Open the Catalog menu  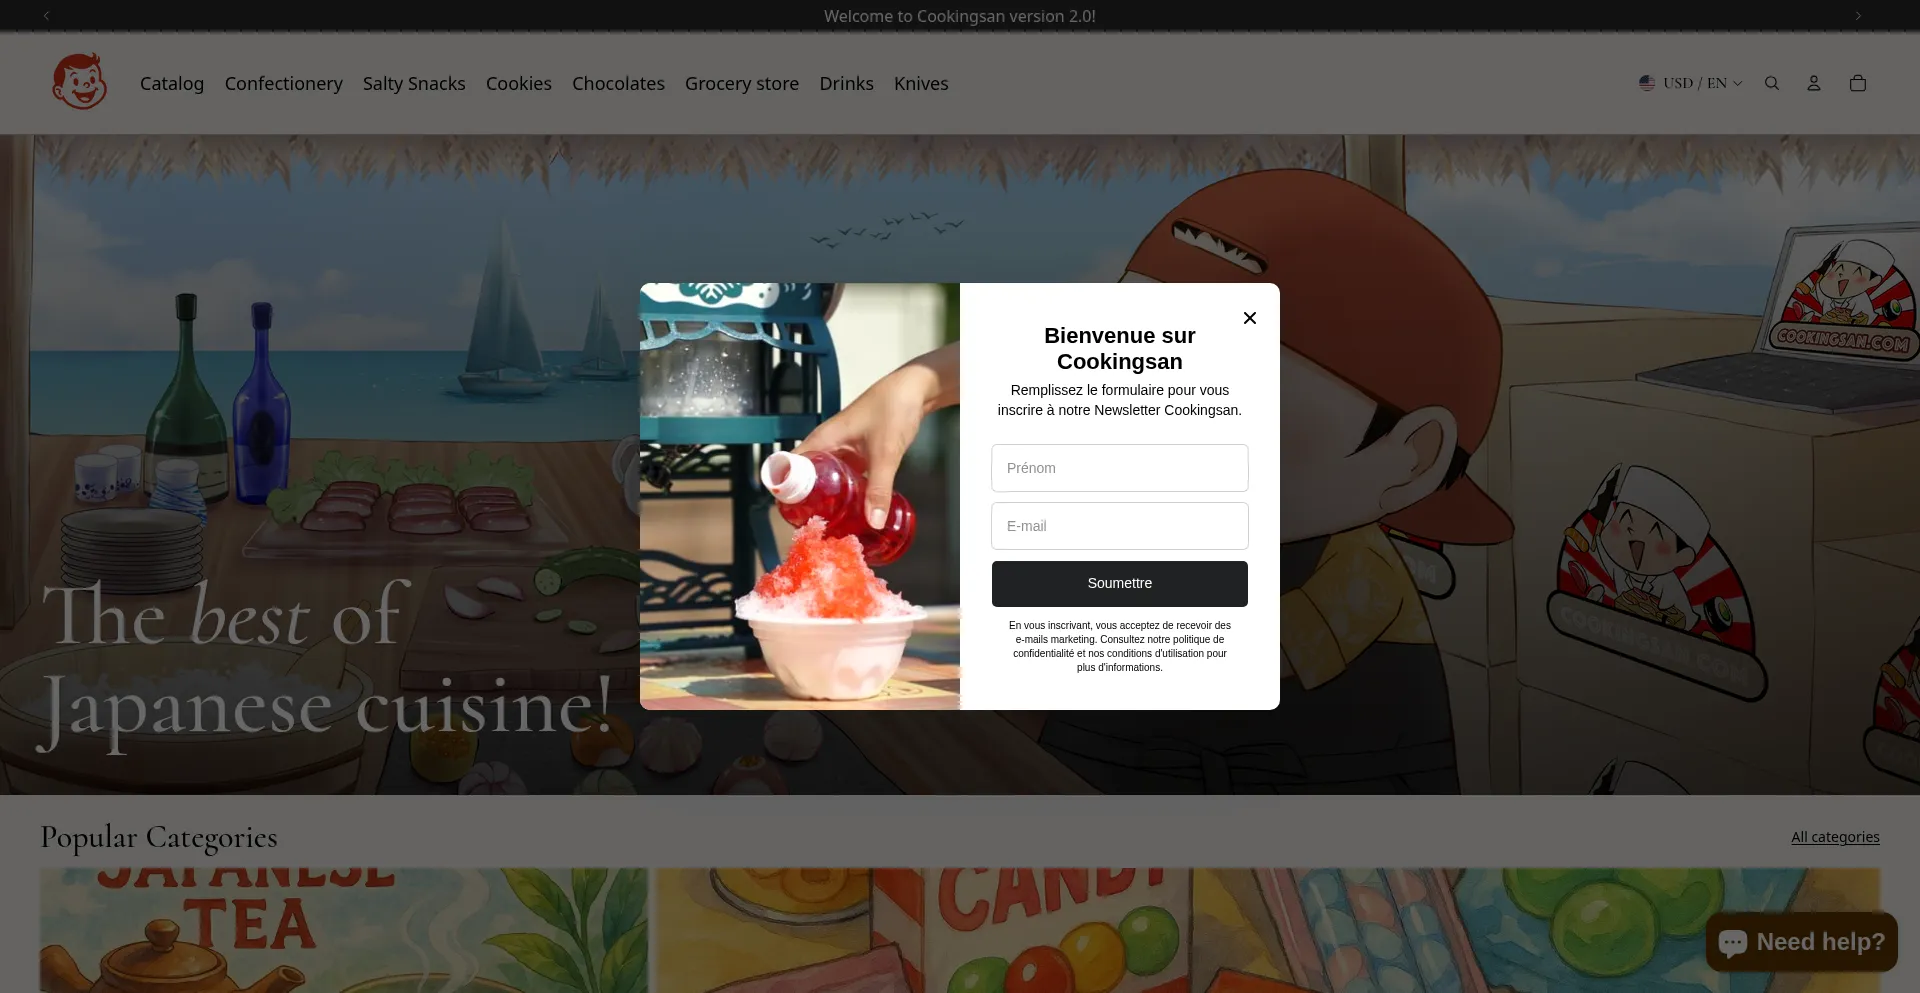pos(172,84)
